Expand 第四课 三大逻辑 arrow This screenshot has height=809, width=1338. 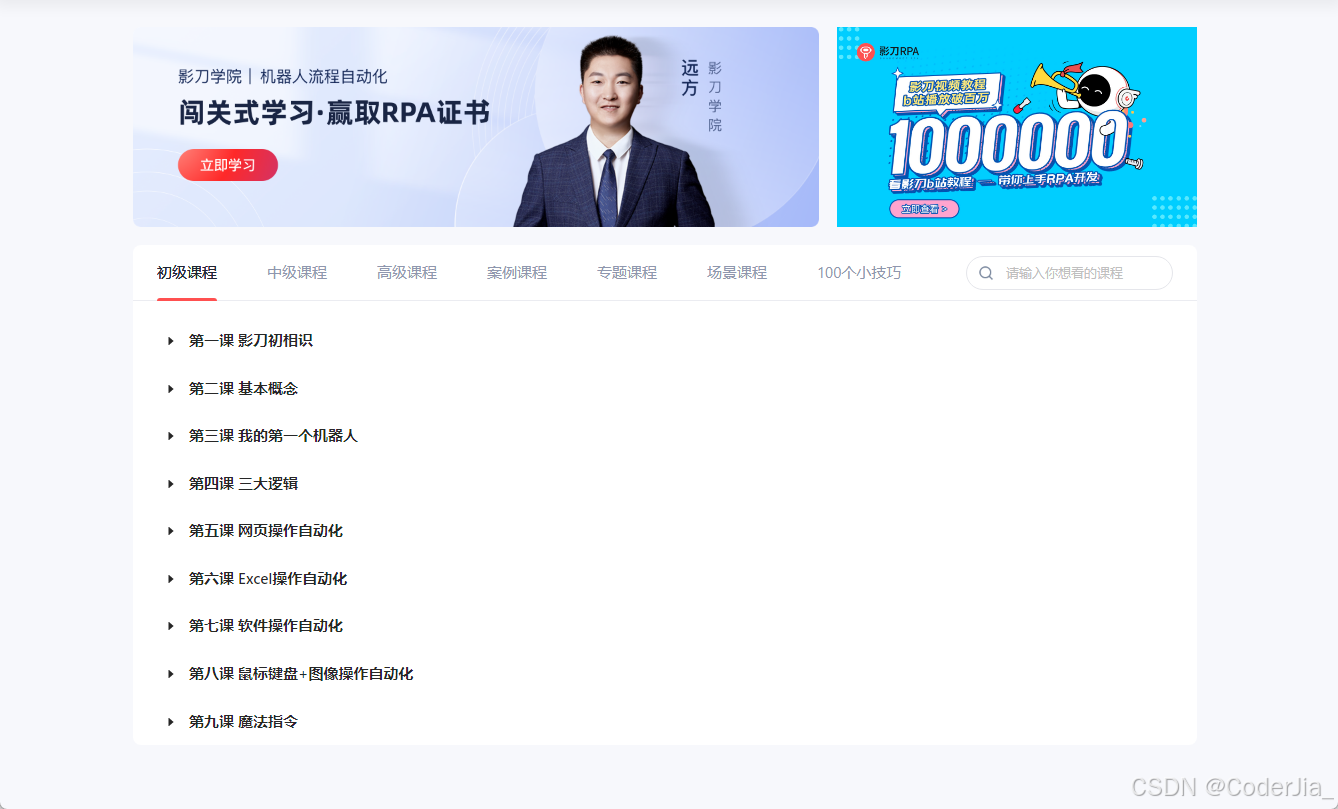point(171,484)
